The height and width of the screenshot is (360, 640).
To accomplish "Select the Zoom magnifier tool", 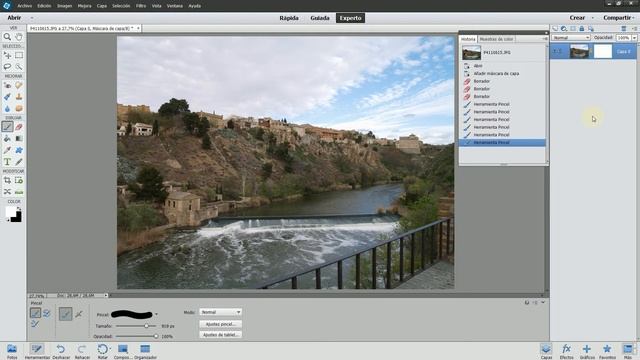I will point(7,37).
